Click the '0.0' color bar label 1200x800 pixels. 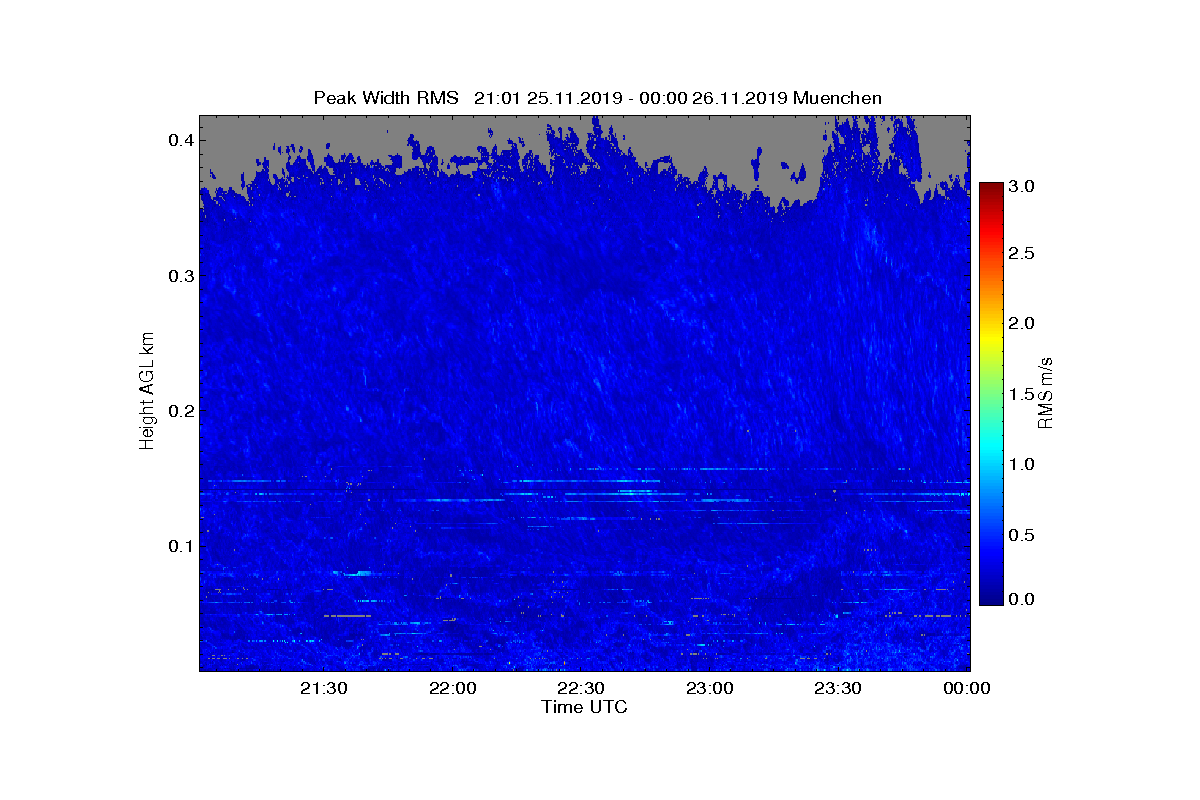(x=1021, y=598)
